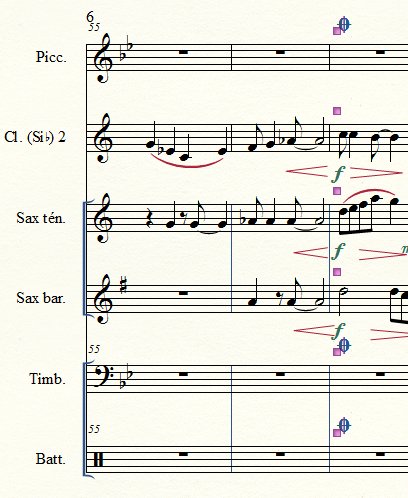Click the whole rest in Piccolo's first measure

pyautogui.click(x=183, y=52)
